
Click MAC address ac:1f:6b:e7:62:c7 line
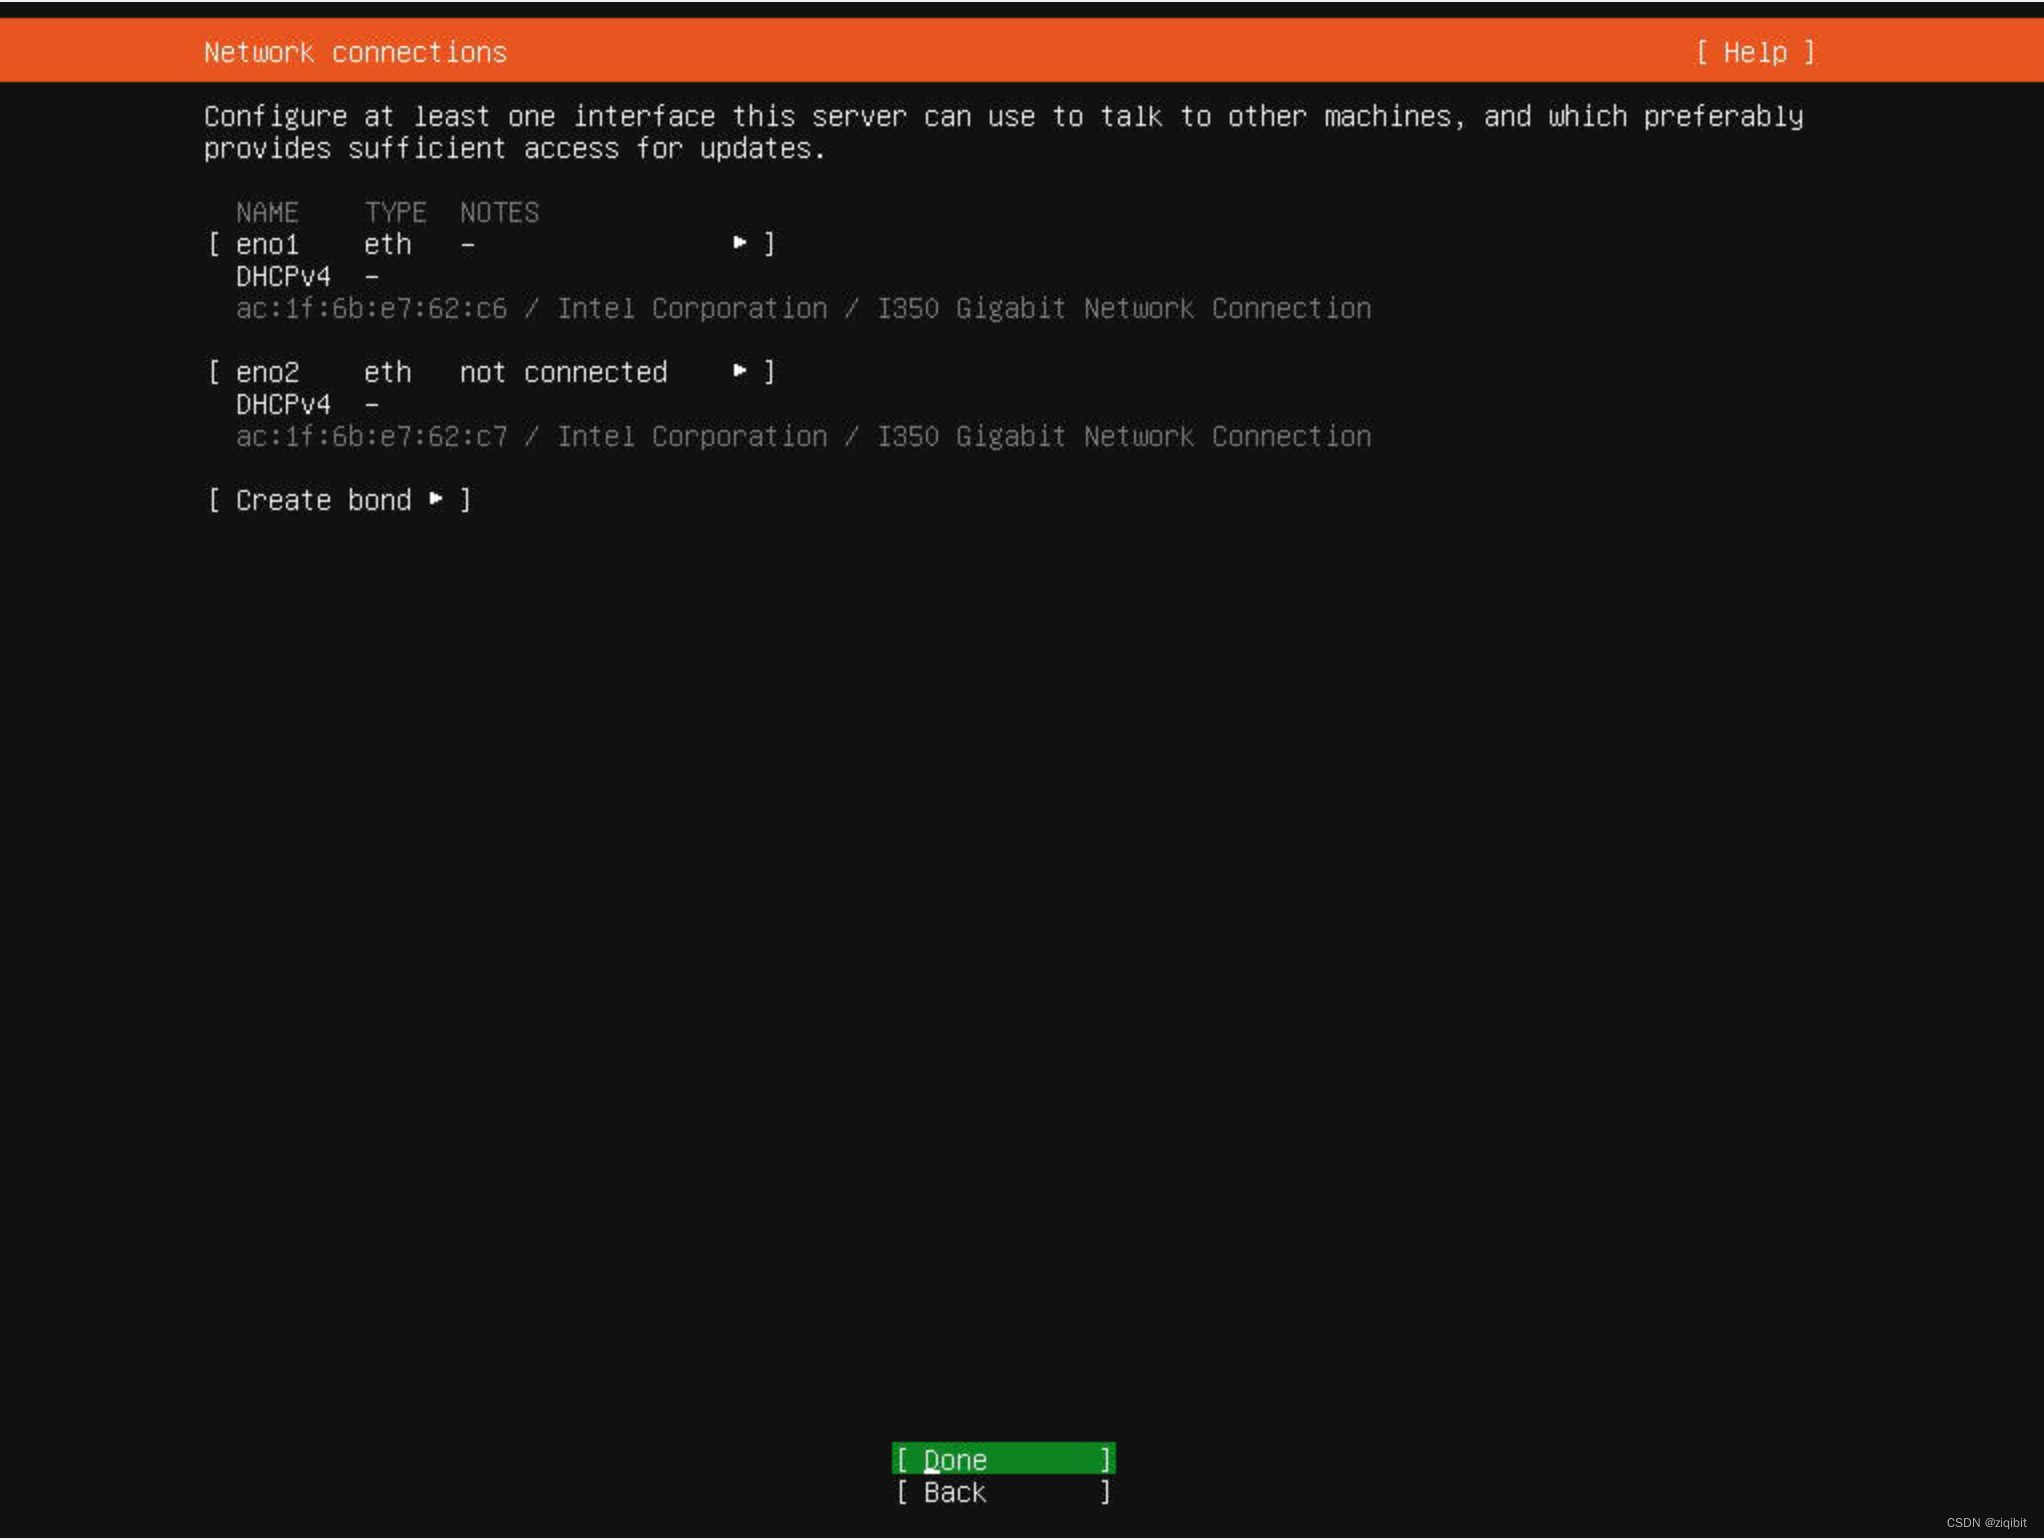coord(803,436)
